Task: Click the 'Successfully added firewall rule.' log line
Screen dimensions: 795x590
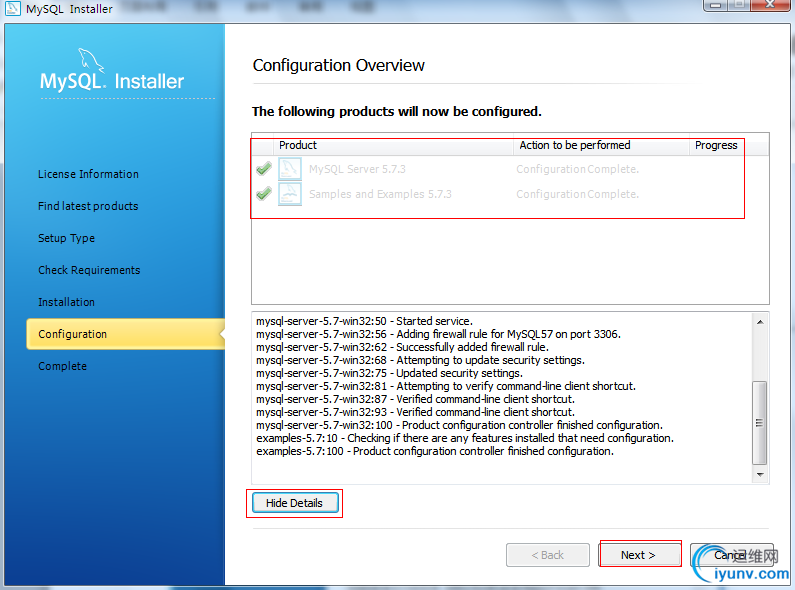Action: (x=402, y=347)
